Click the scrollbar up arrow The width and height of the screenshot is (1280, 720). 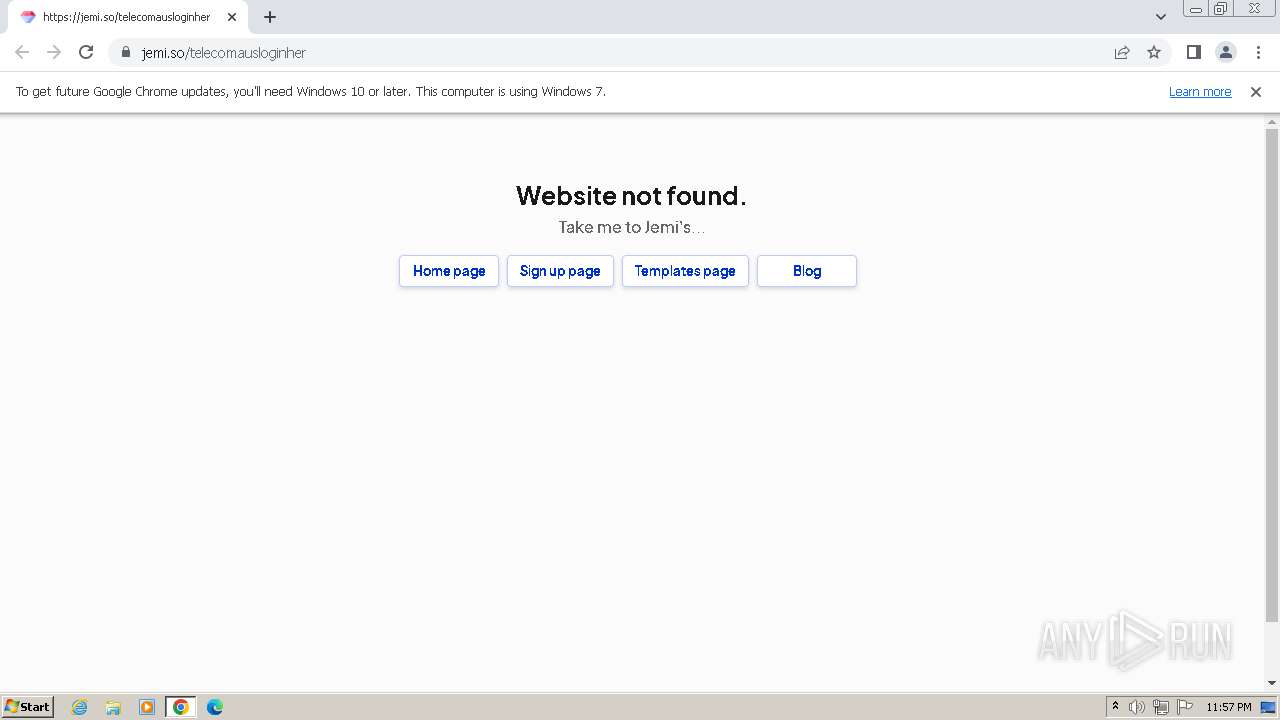tap(1272, 122)
